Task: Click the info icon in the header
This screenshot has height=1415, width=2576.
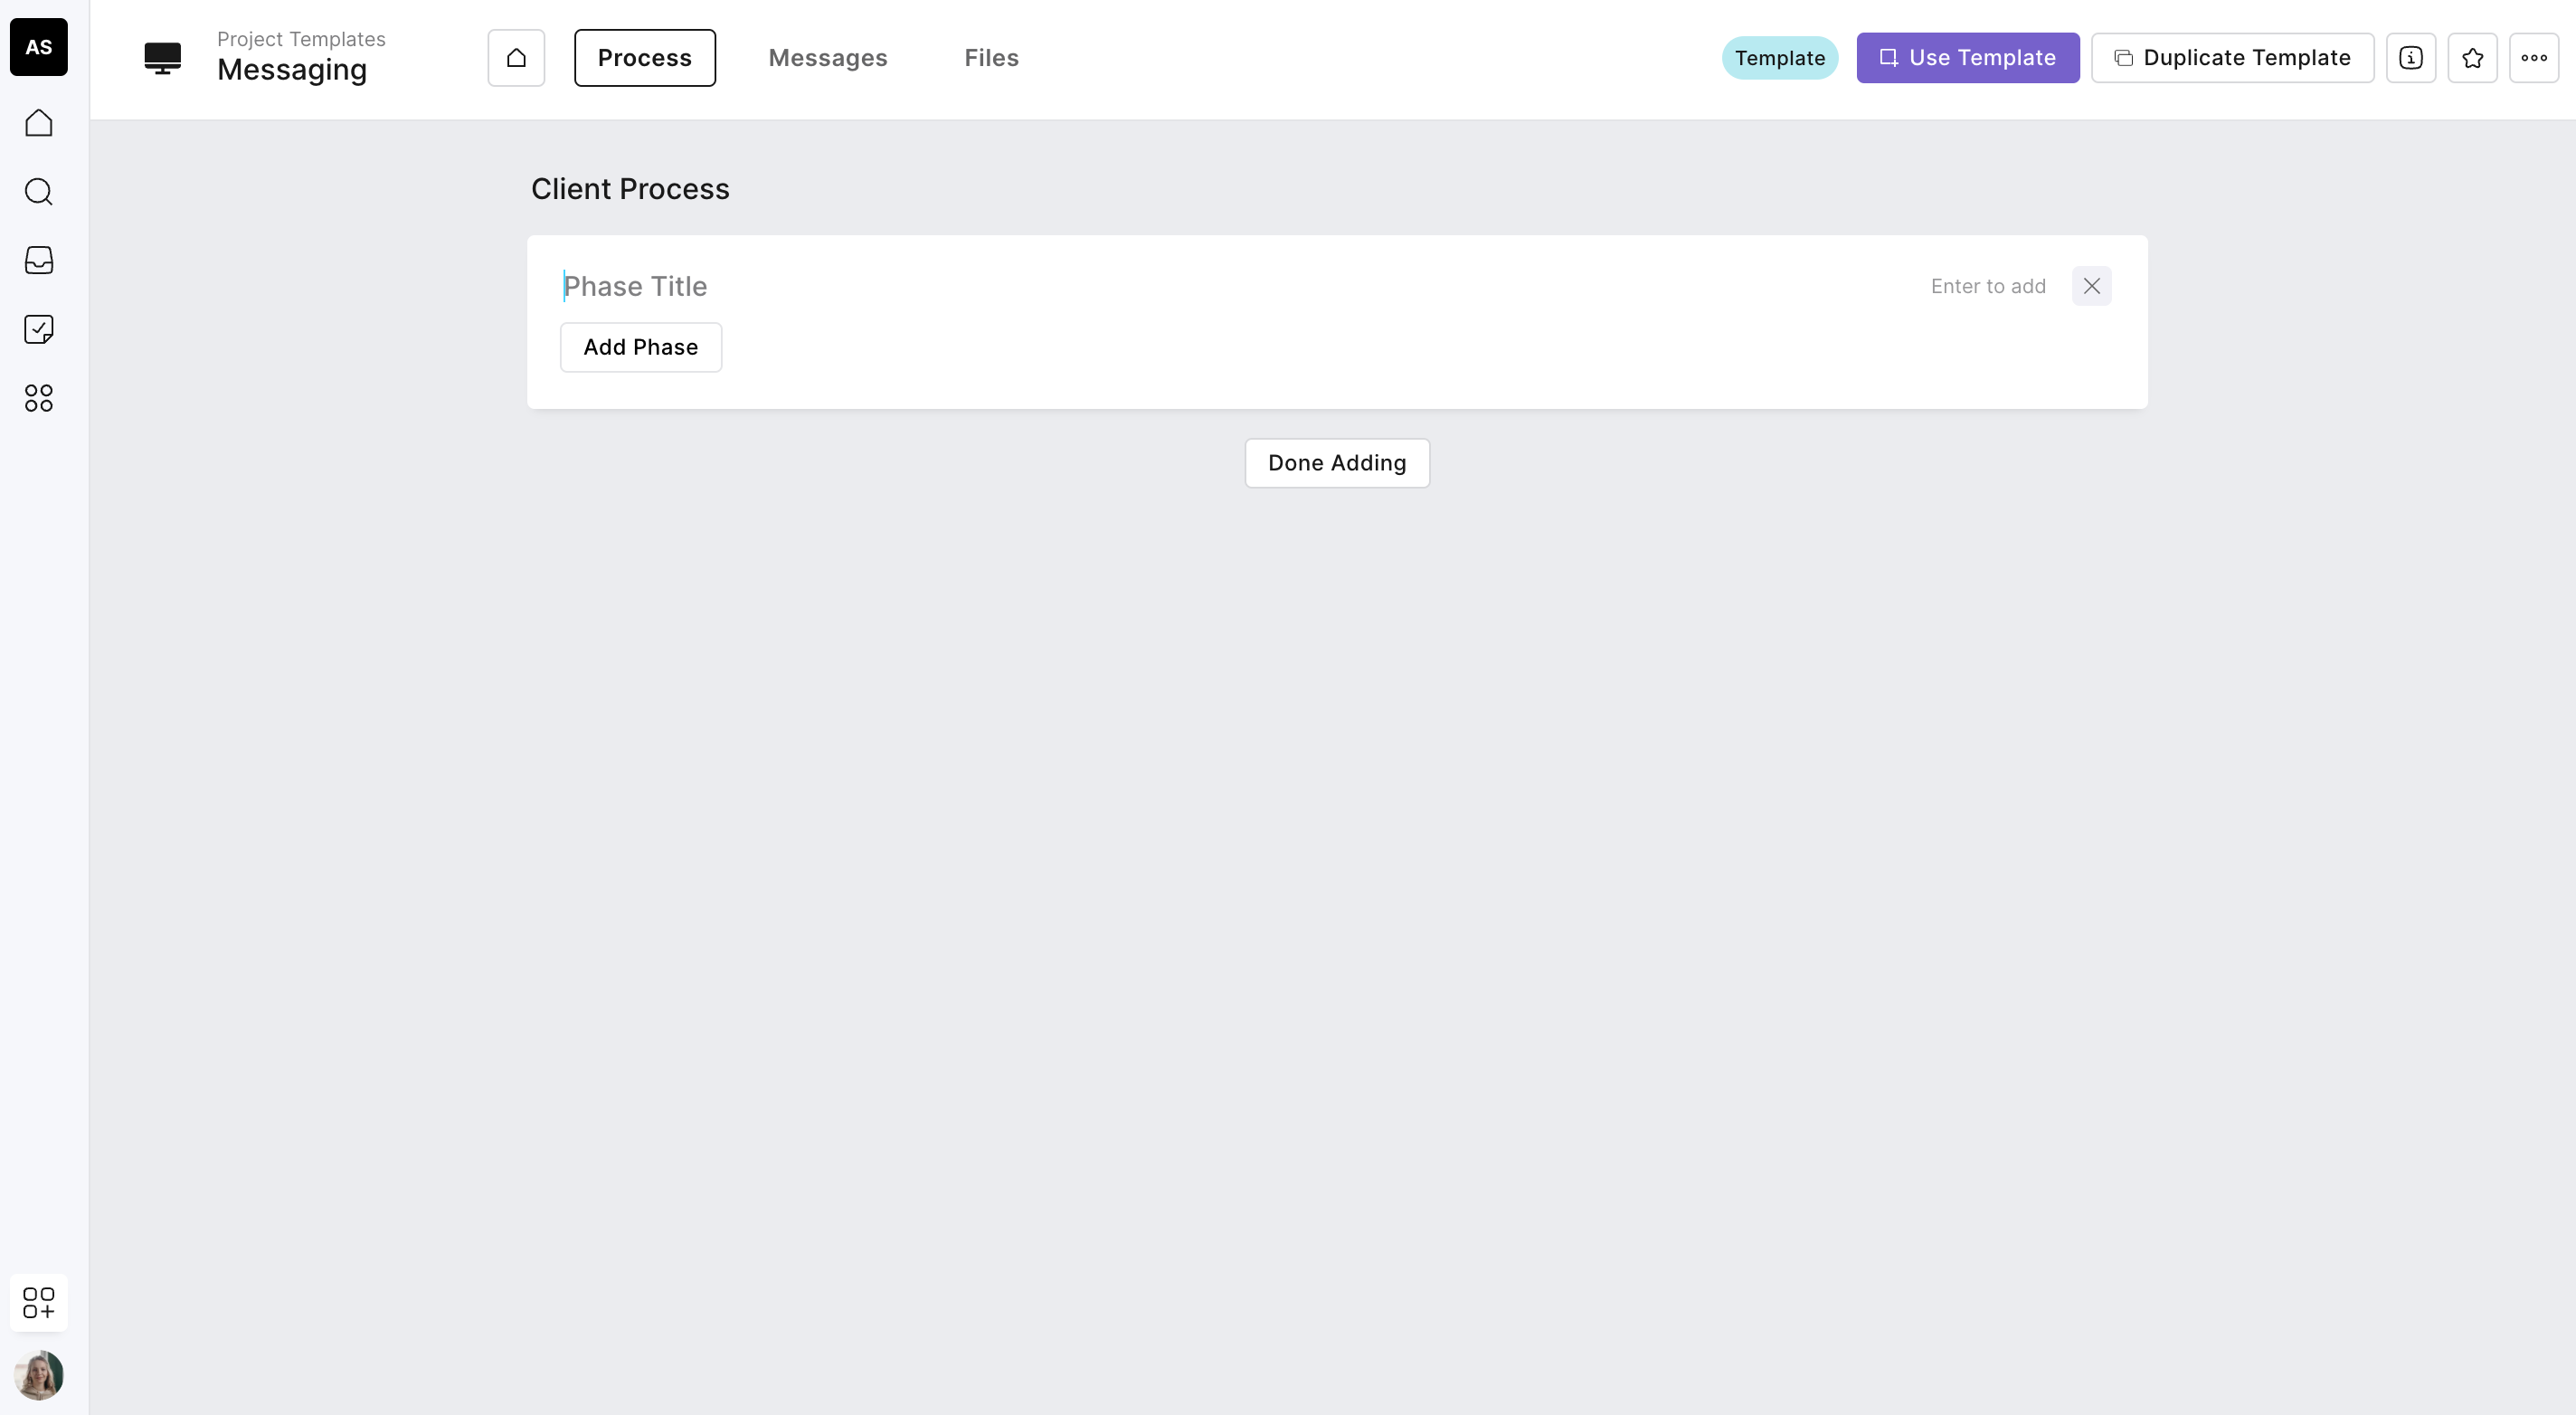Action: pyautogui.click(x=2410, y=58)
